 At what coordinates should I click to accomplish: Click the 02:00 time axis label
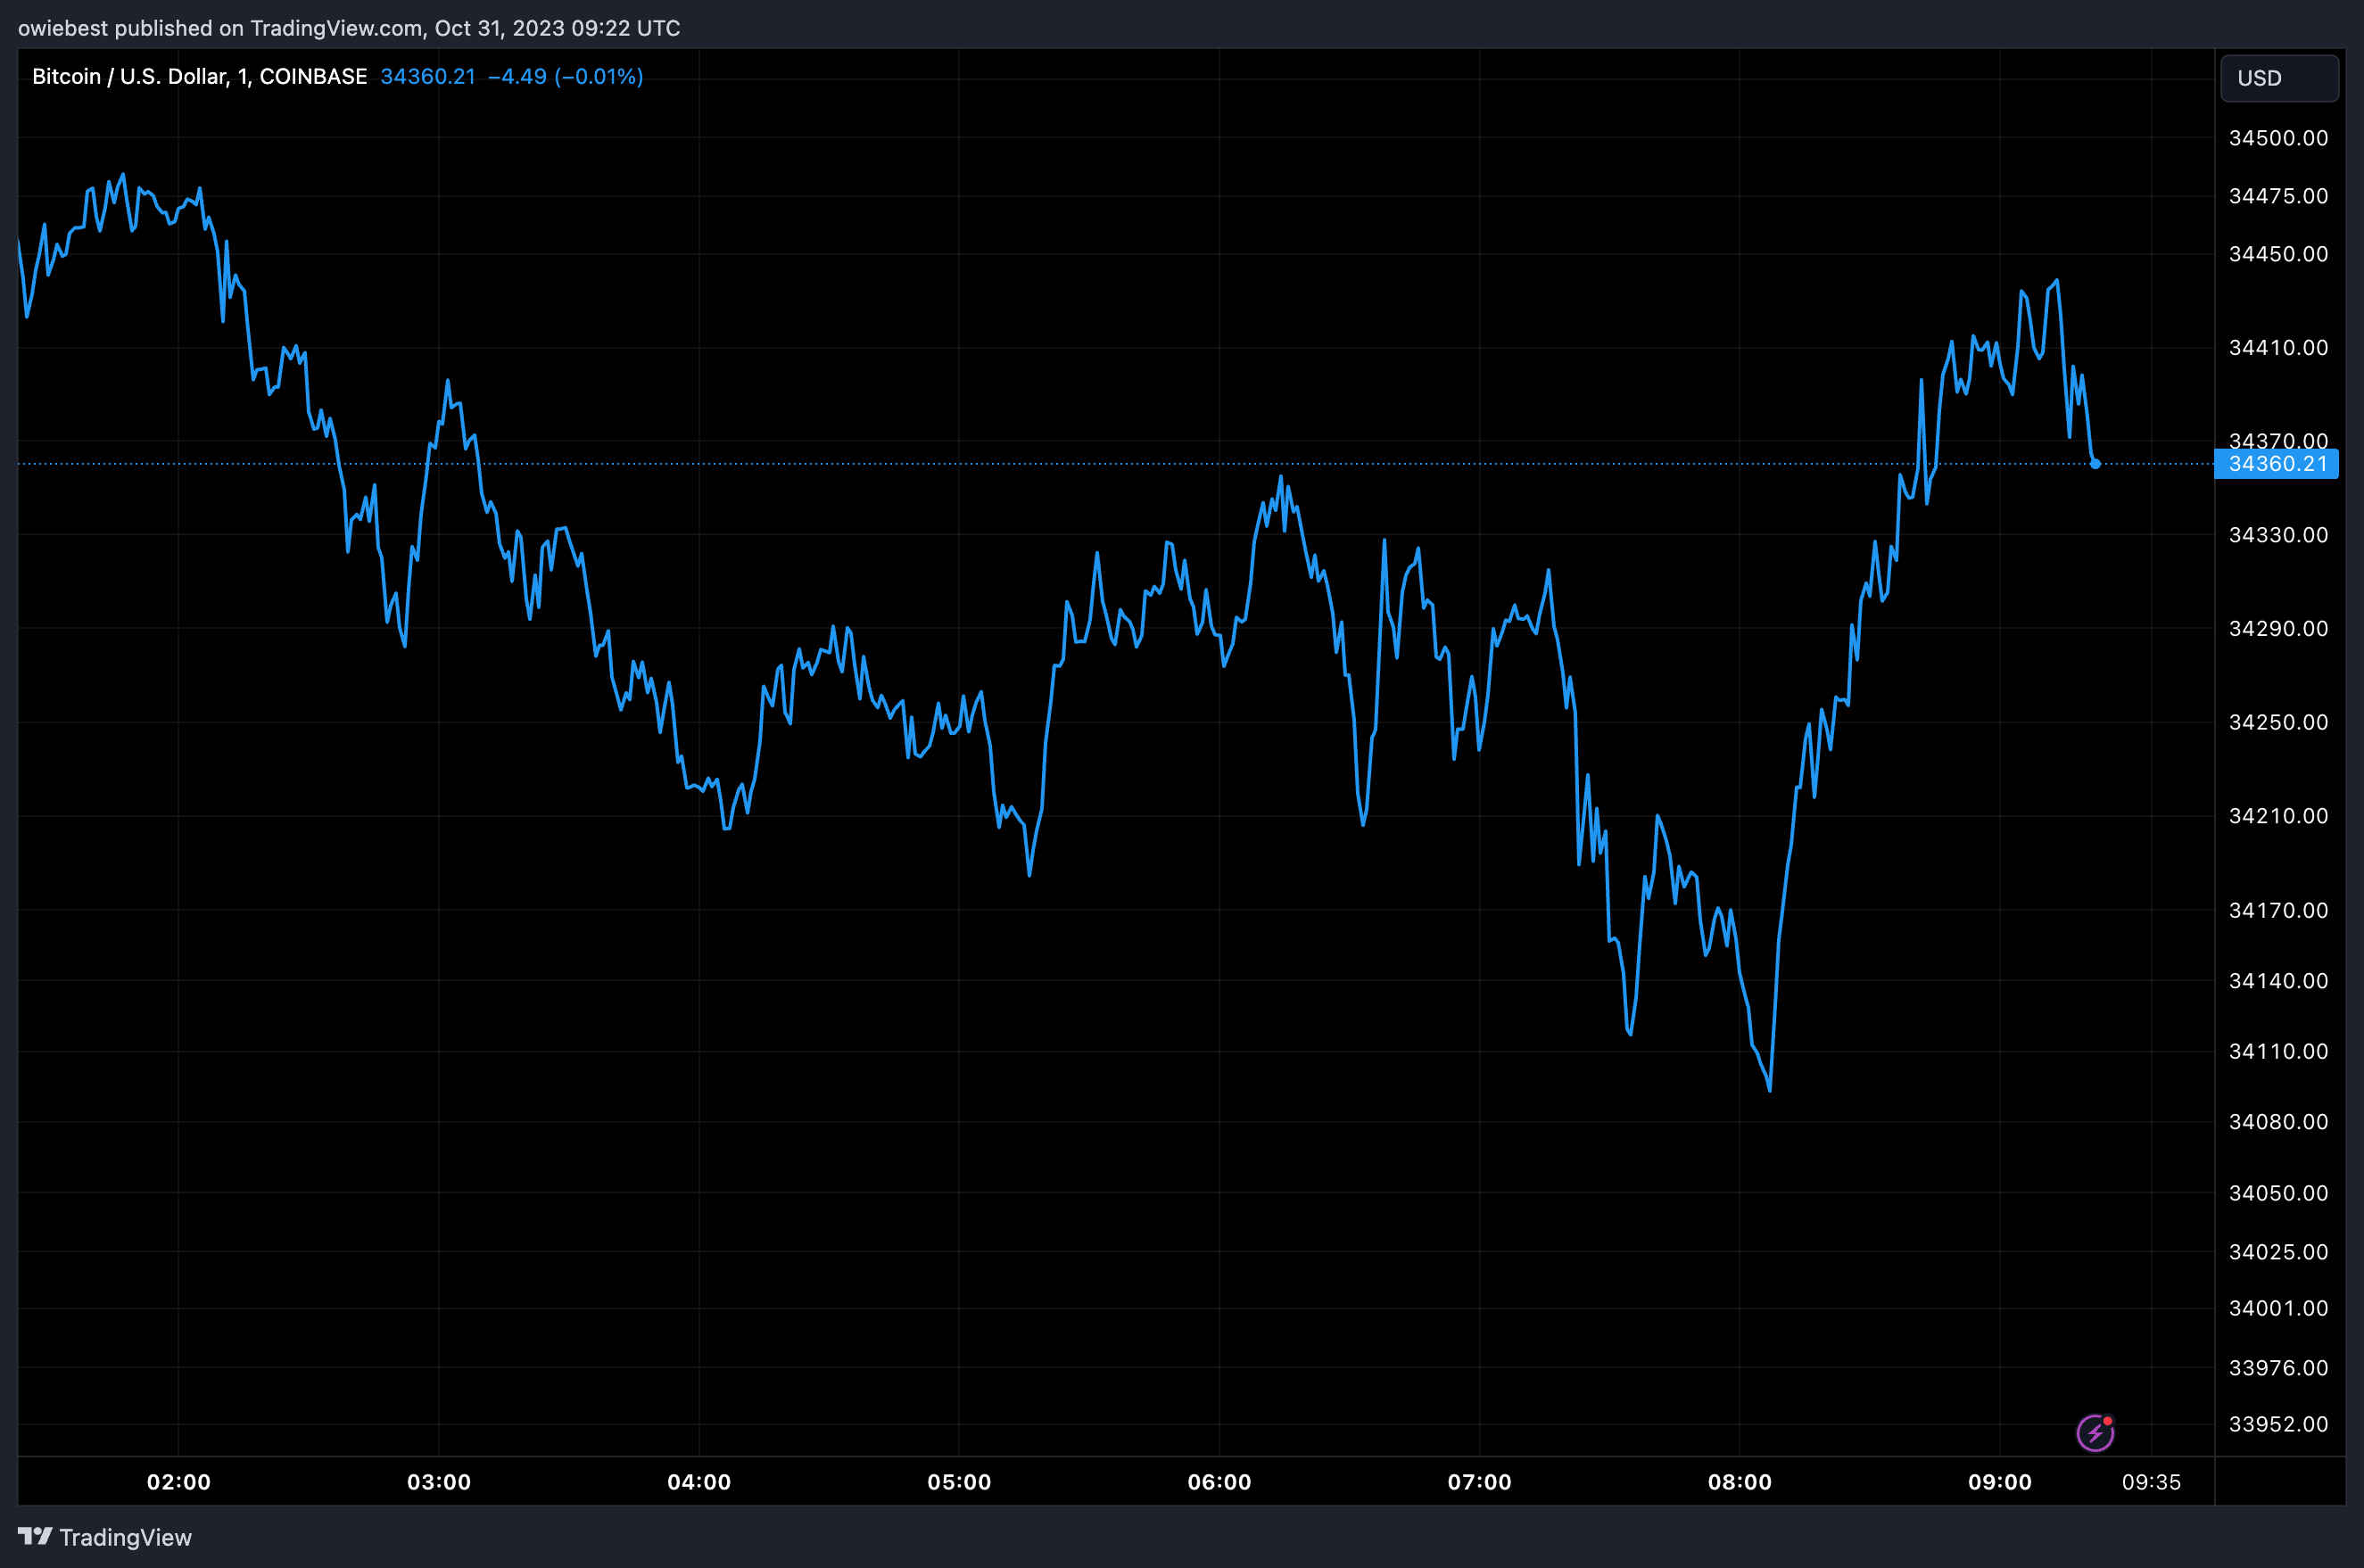click(x=178, y=1482)
